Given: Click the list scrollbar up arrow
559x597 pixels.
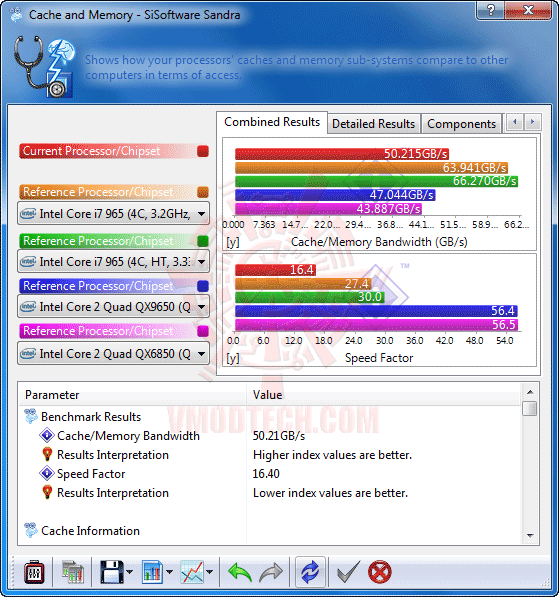Looking at the screenshot, I should pos(530,392).
